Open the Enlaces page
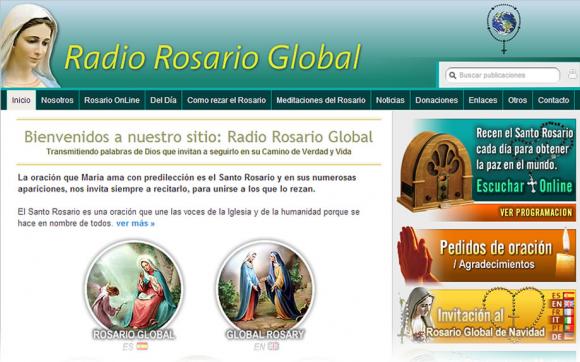 click(483, 100)
